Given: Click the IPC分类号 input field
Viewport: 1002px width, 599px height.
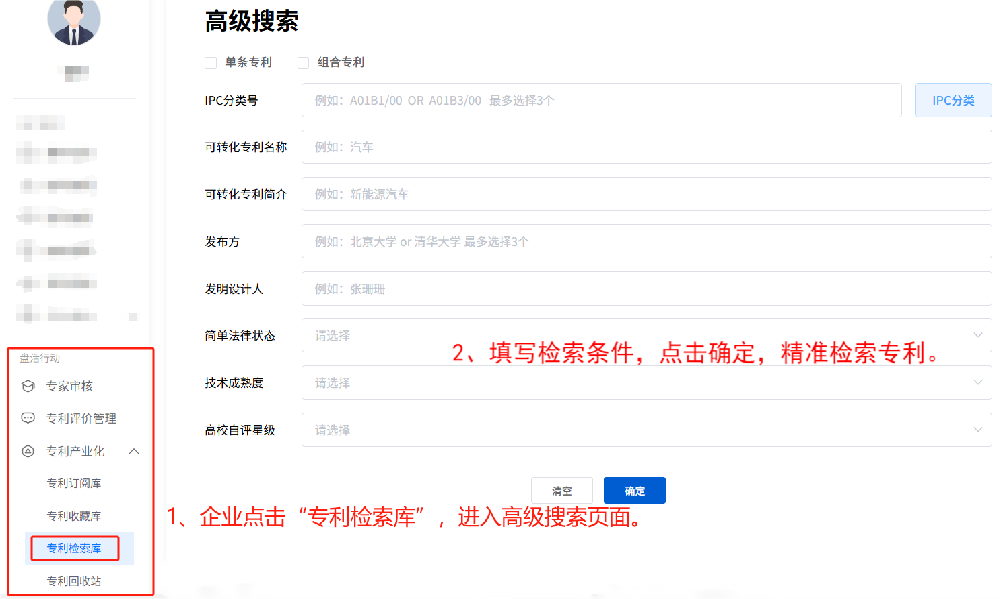Looking at the screenshot, I should coord(600,100).
